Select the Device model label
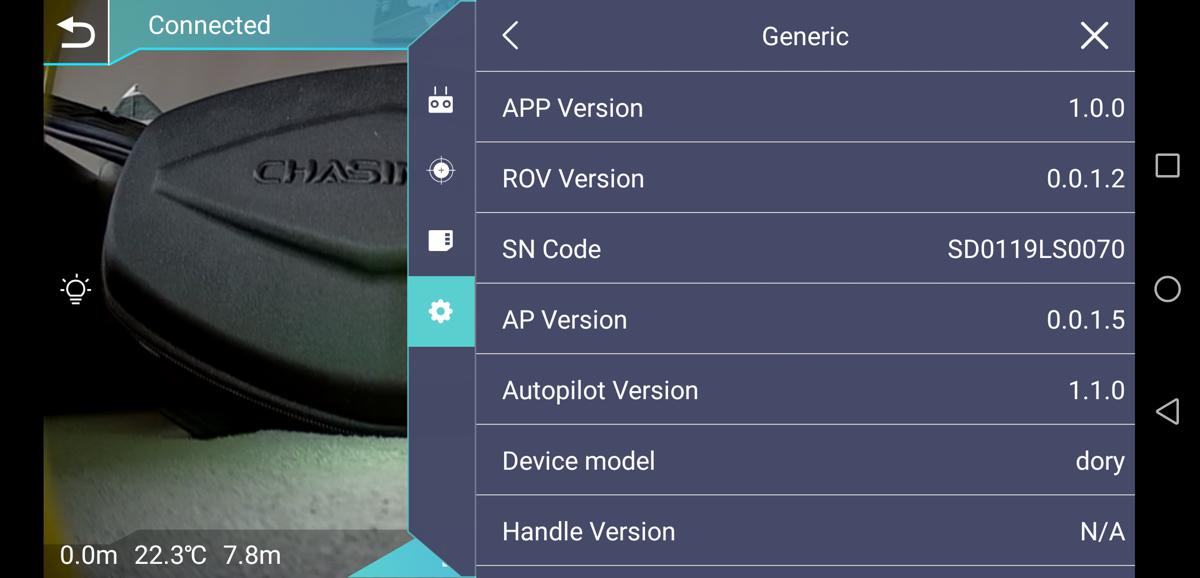Screen dimensions: 1200x578 click(x=579, y=461)
